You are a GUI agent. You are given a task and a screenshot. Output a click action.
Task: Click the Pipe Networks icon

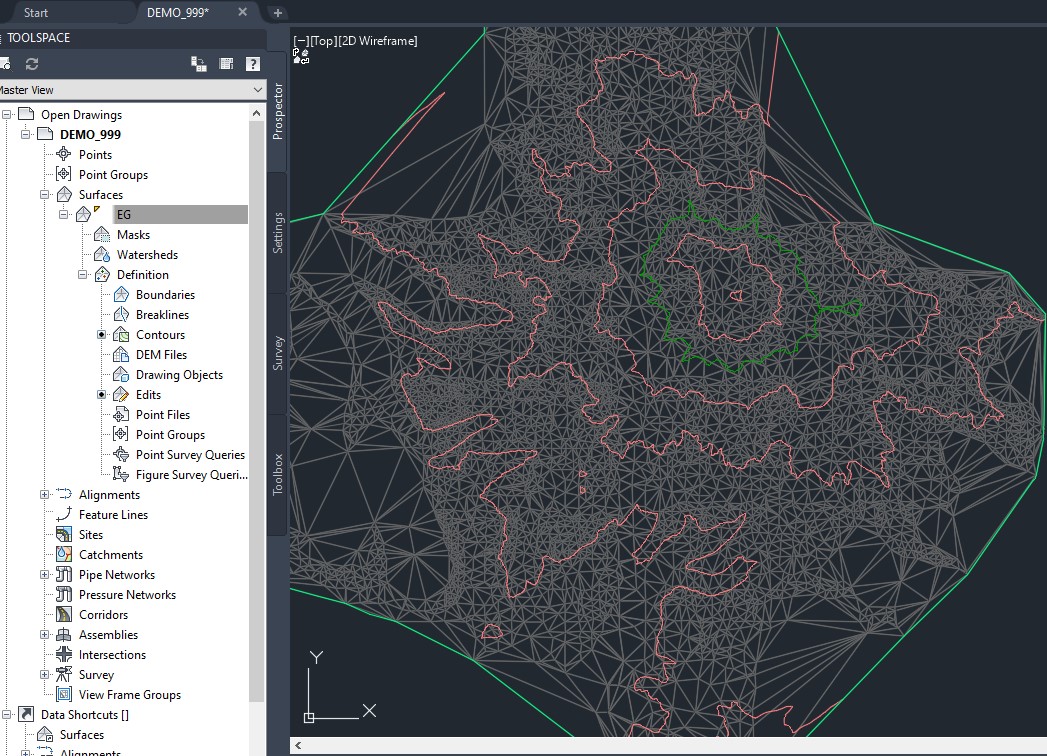(63, 574)
